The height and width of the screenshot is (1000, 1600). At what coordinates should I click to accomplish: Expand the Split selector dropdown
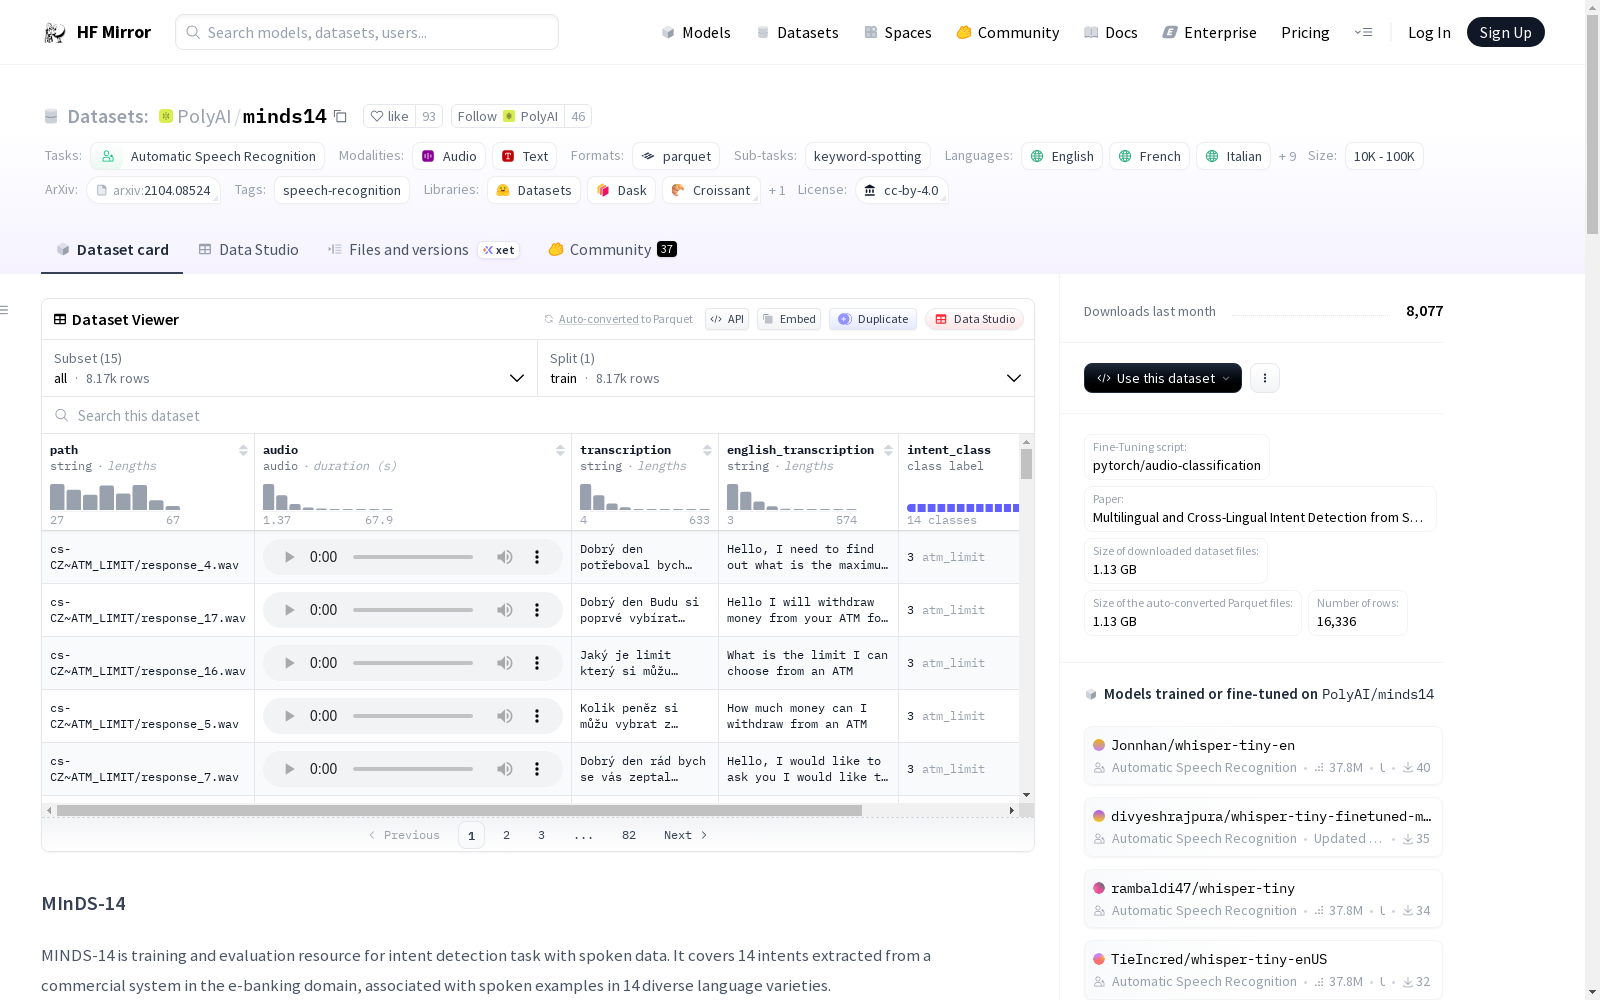pyautogui.click(x=786, y=368)
